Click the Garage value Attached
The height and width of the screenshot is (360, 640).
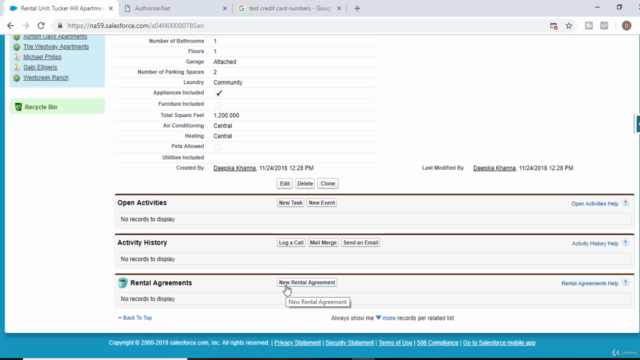224,62
